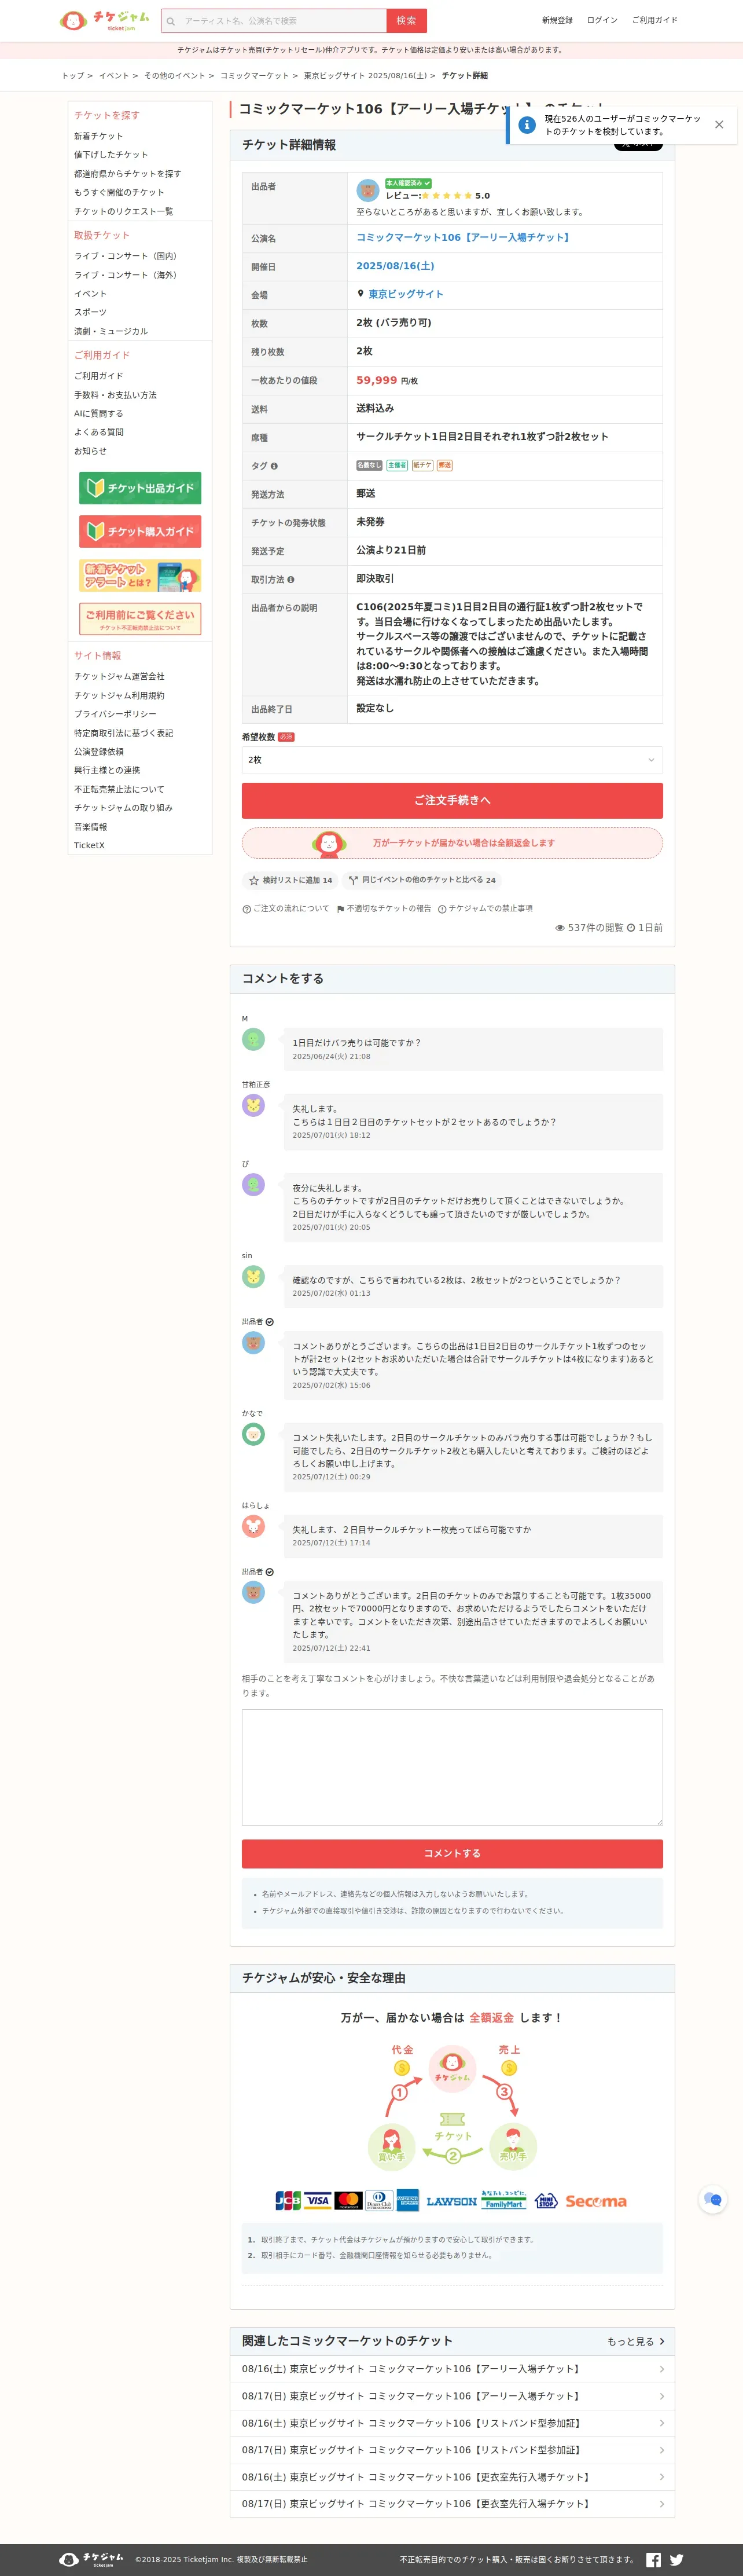Click the compare icon for 同じイベントの他のチケットと比べる
Viewport: 743px width, 2576px height.
(353, 881)
